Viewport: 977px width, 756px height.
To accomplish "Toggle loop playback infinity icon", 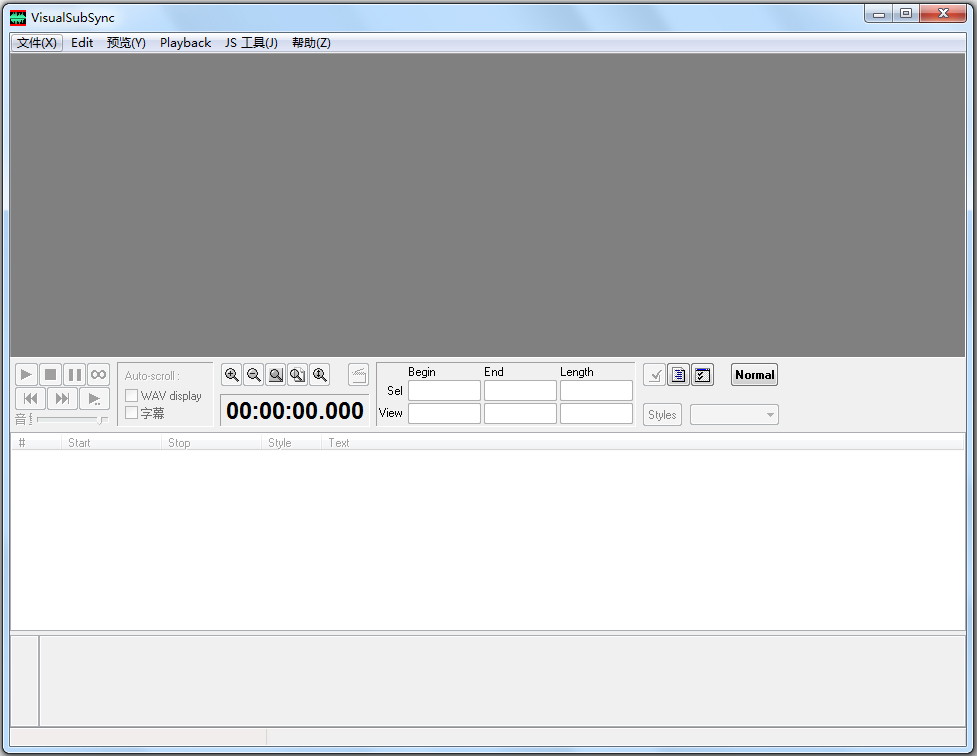I will point(98,375).
